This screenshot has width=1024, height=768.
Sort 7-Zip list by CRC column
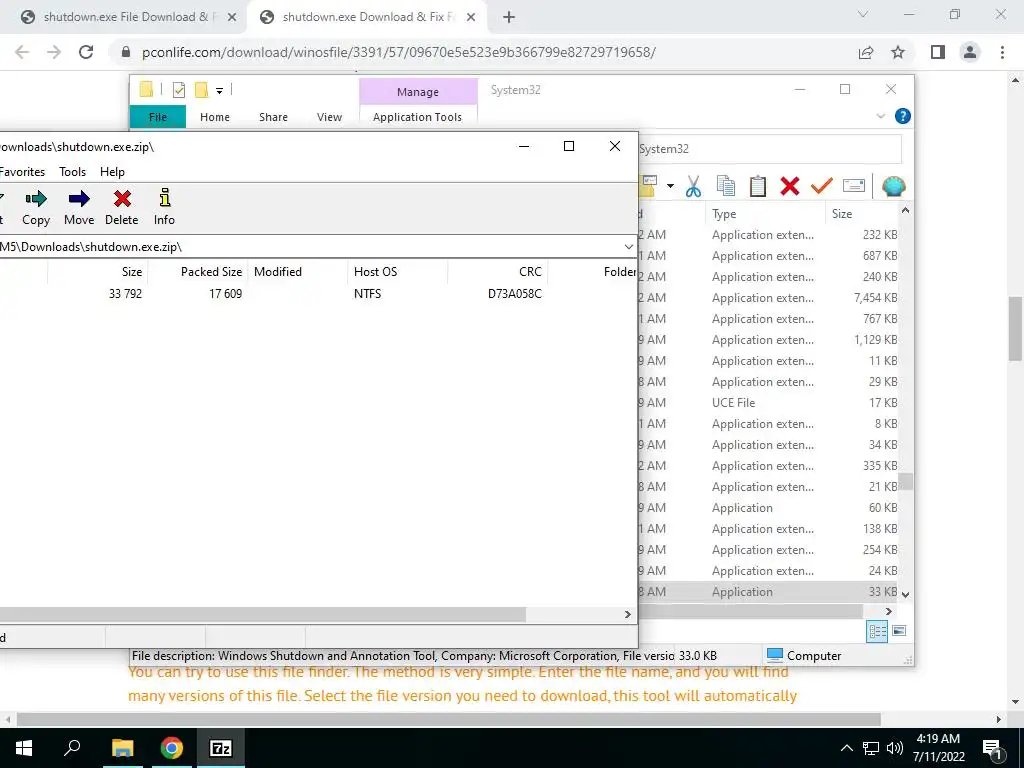tap(498, 272)
